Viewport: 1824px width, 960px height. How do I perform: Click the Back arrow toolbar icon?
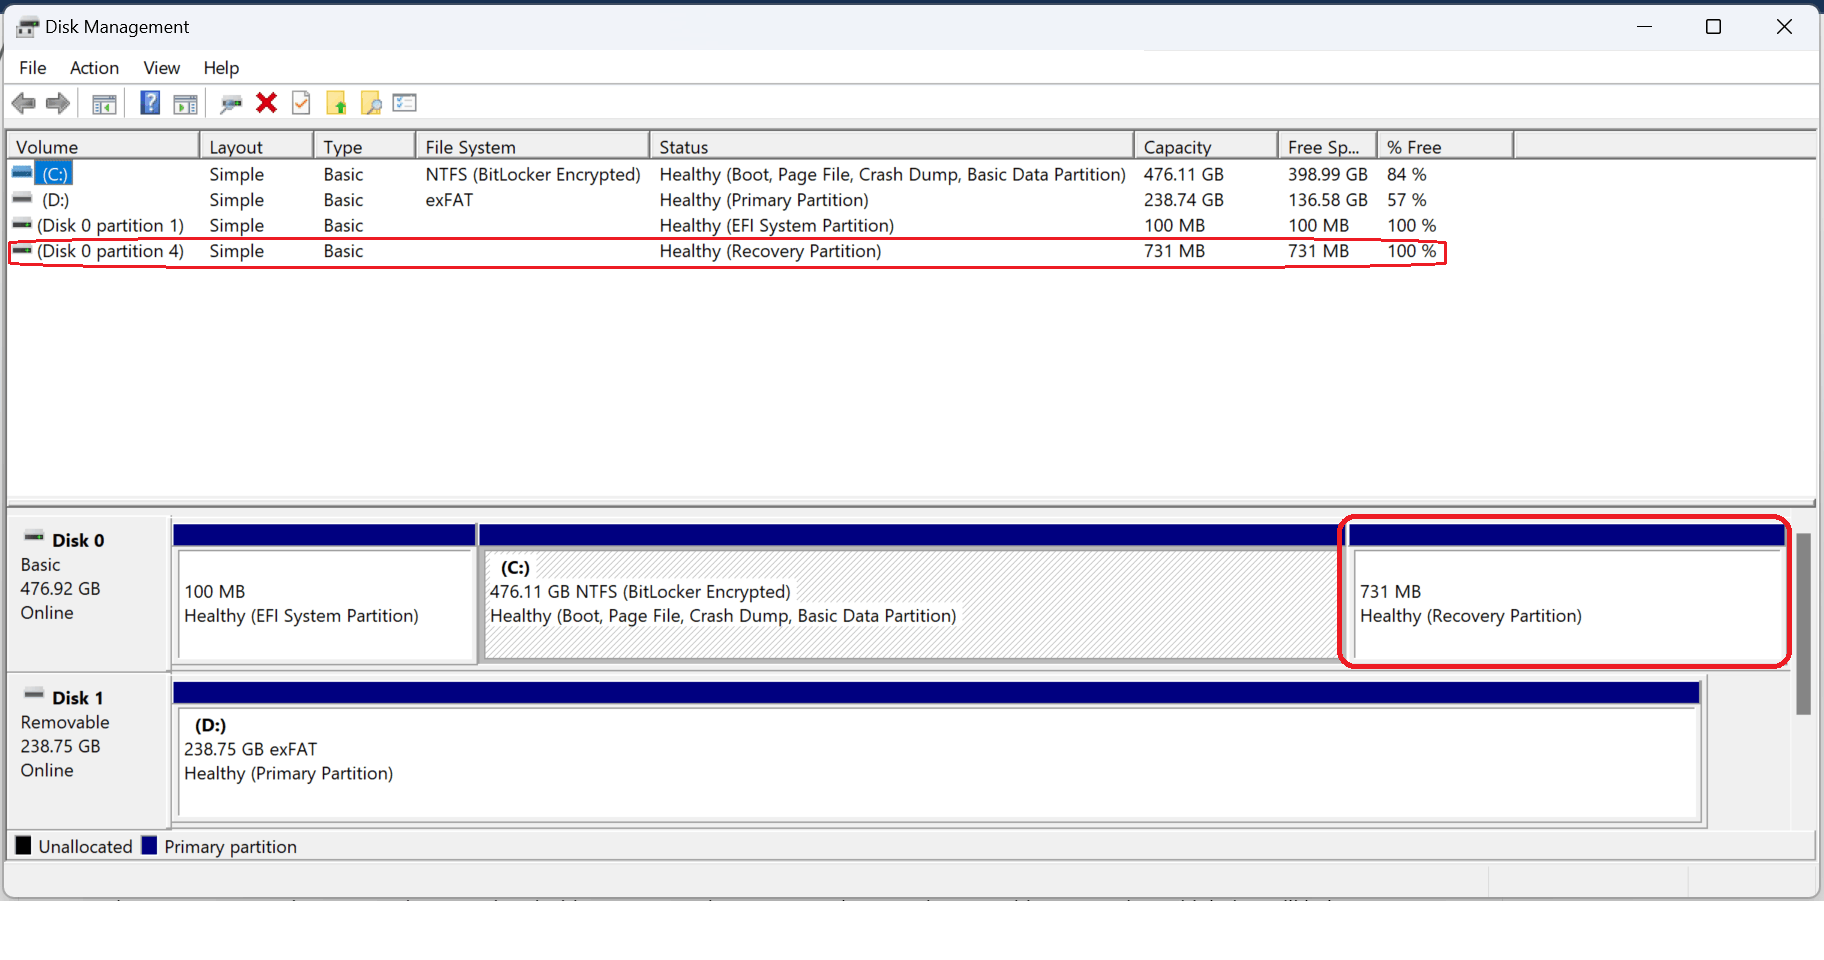(x=24, y=103)
